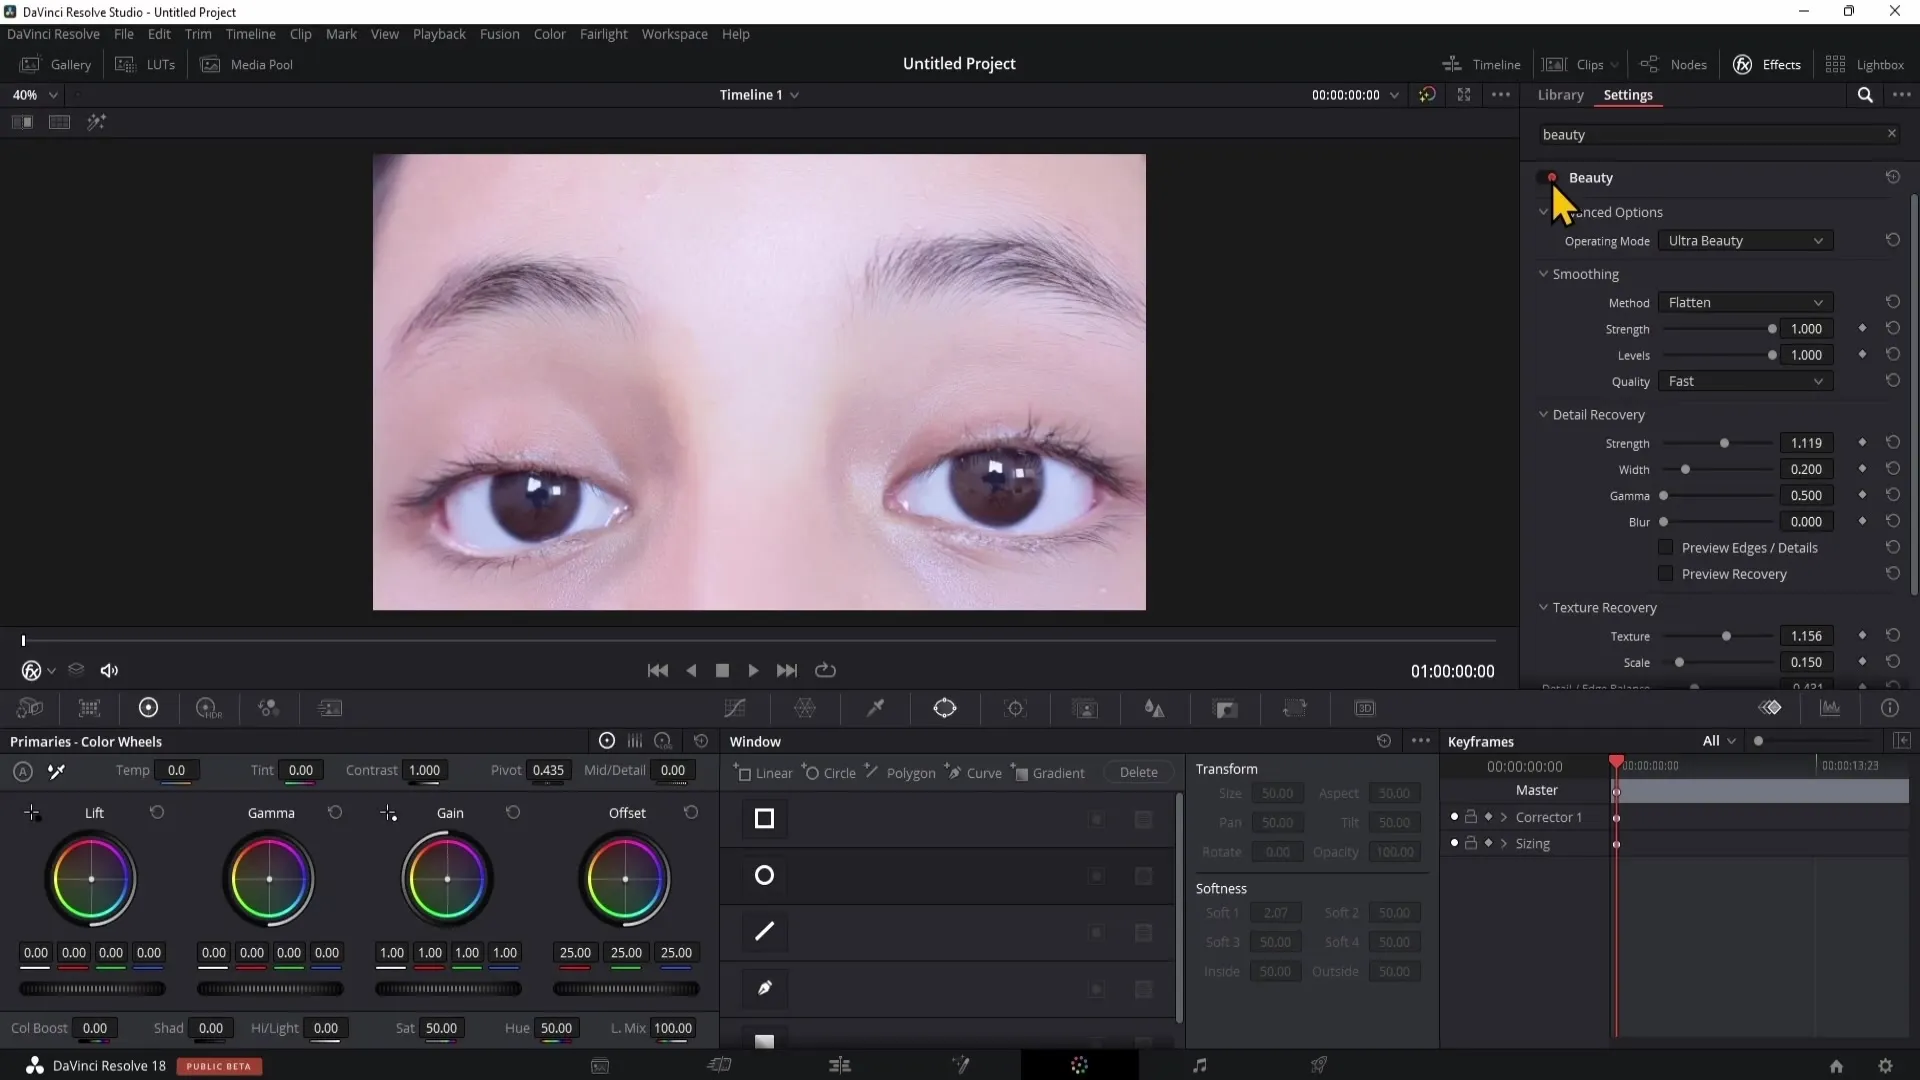Click the Fusion menu item
The width and height of the screenshot is (1920, 1080).
tap(498, 33)
